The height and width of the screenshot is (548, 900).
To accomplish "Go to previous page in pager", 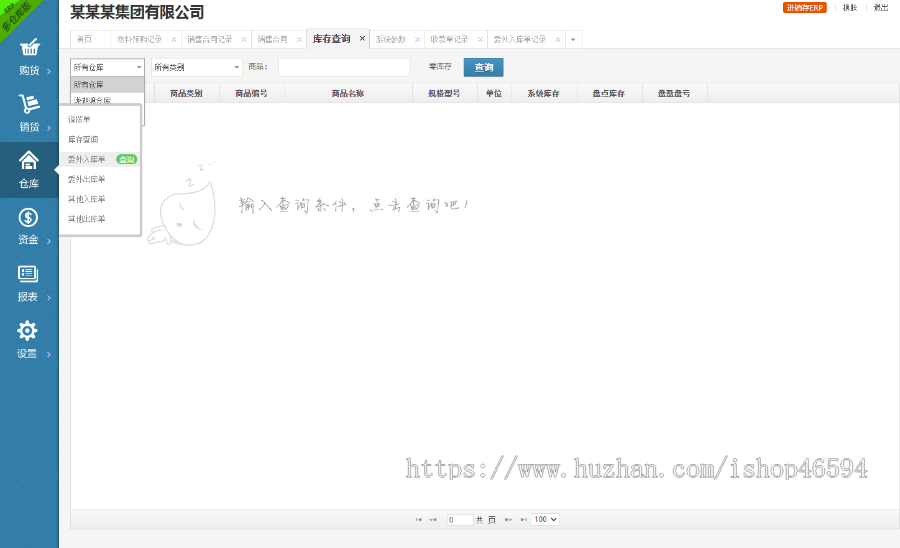I will point(433,520).
